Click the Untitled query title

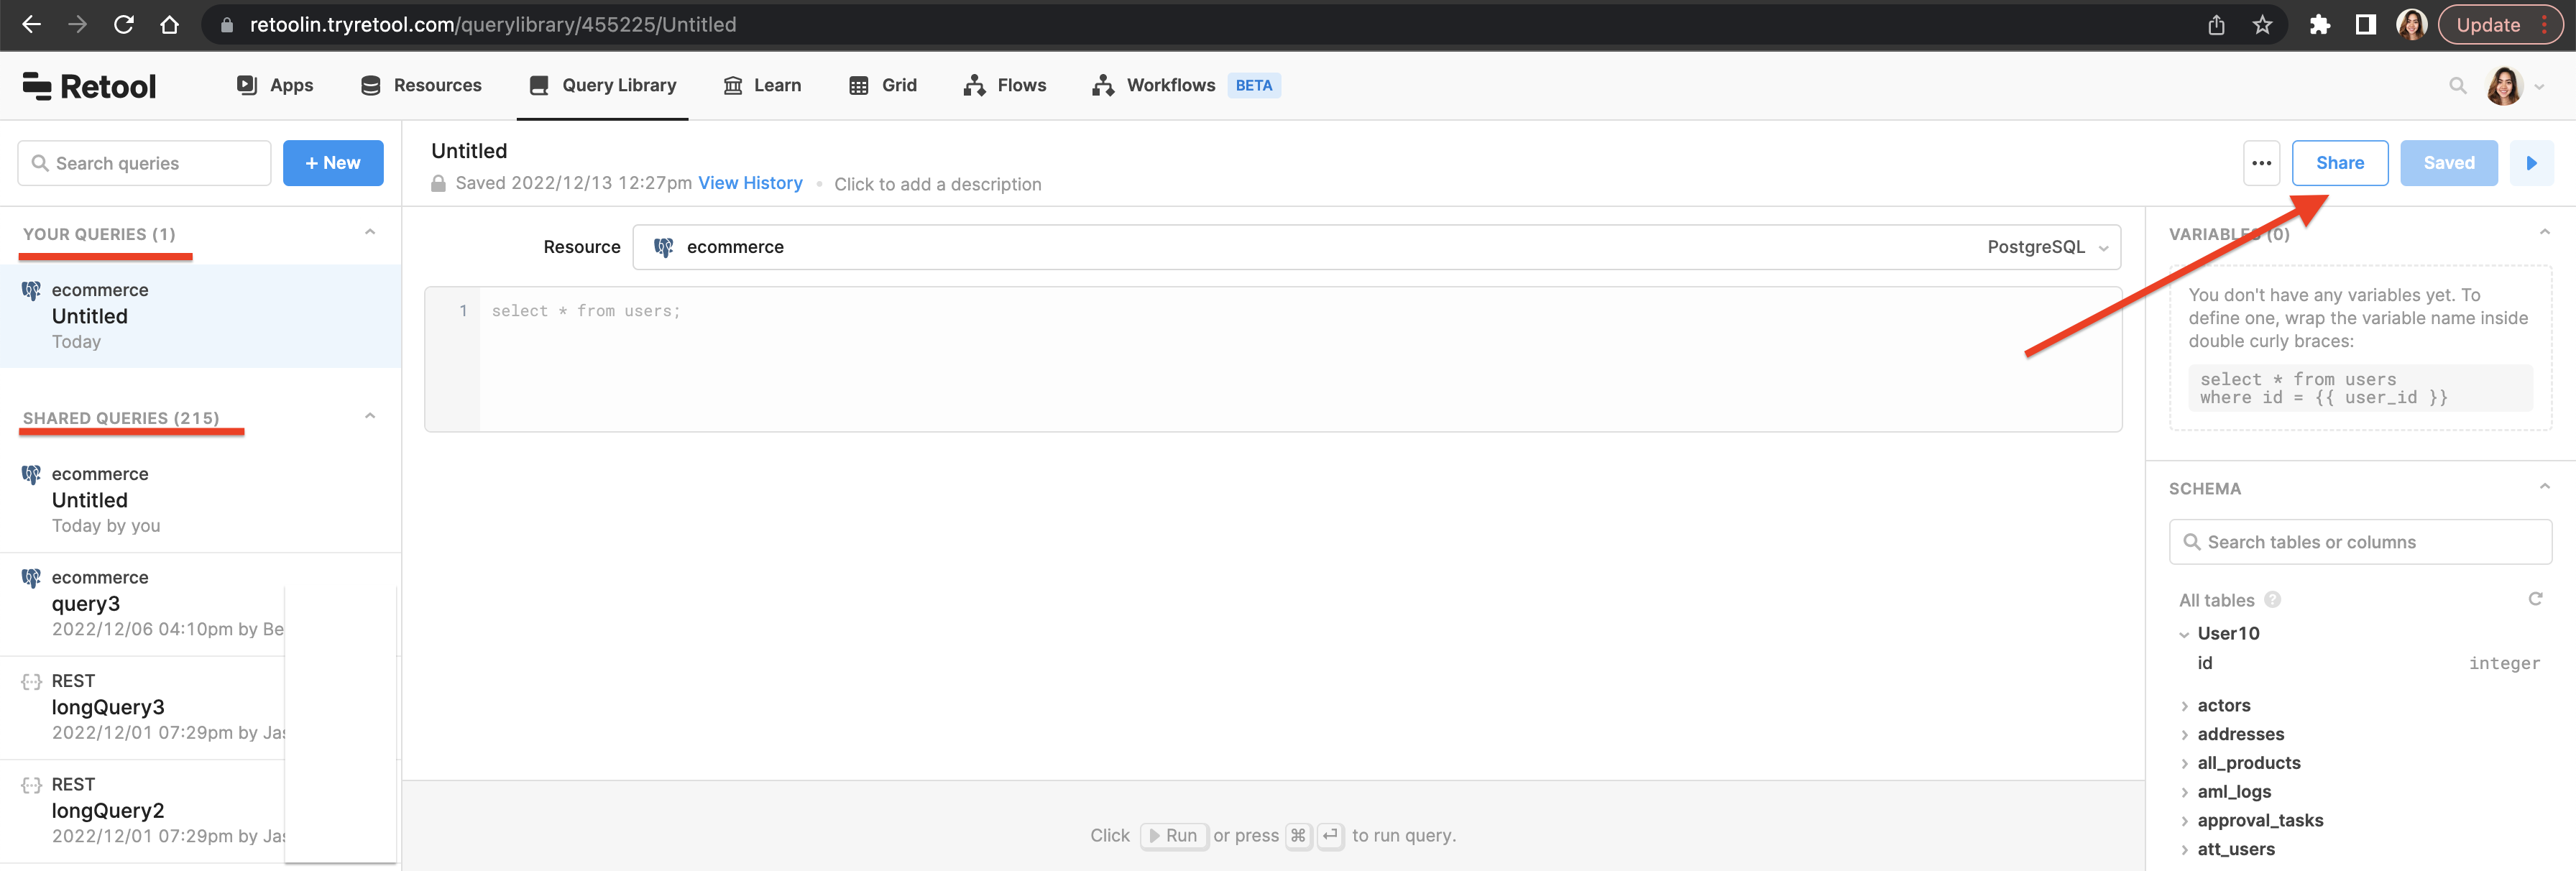click(469, 151)
